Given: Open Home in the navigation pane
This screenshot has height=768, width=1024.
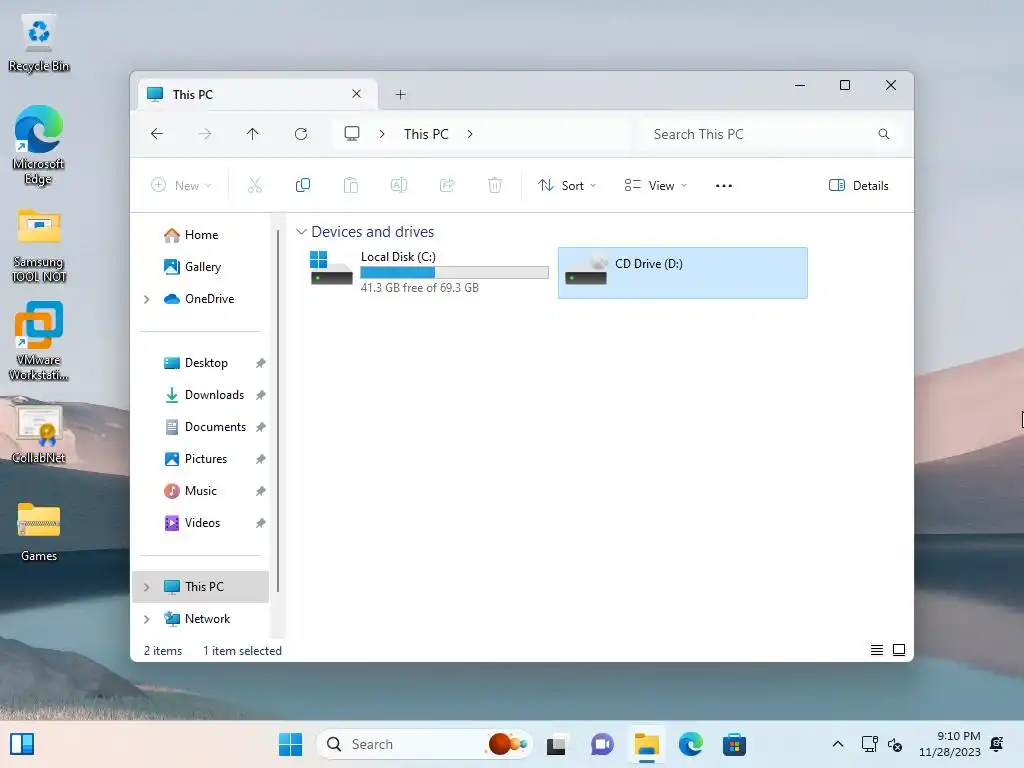Looking at the screenshot, I should pyautogui.click(x=201, y=235).
